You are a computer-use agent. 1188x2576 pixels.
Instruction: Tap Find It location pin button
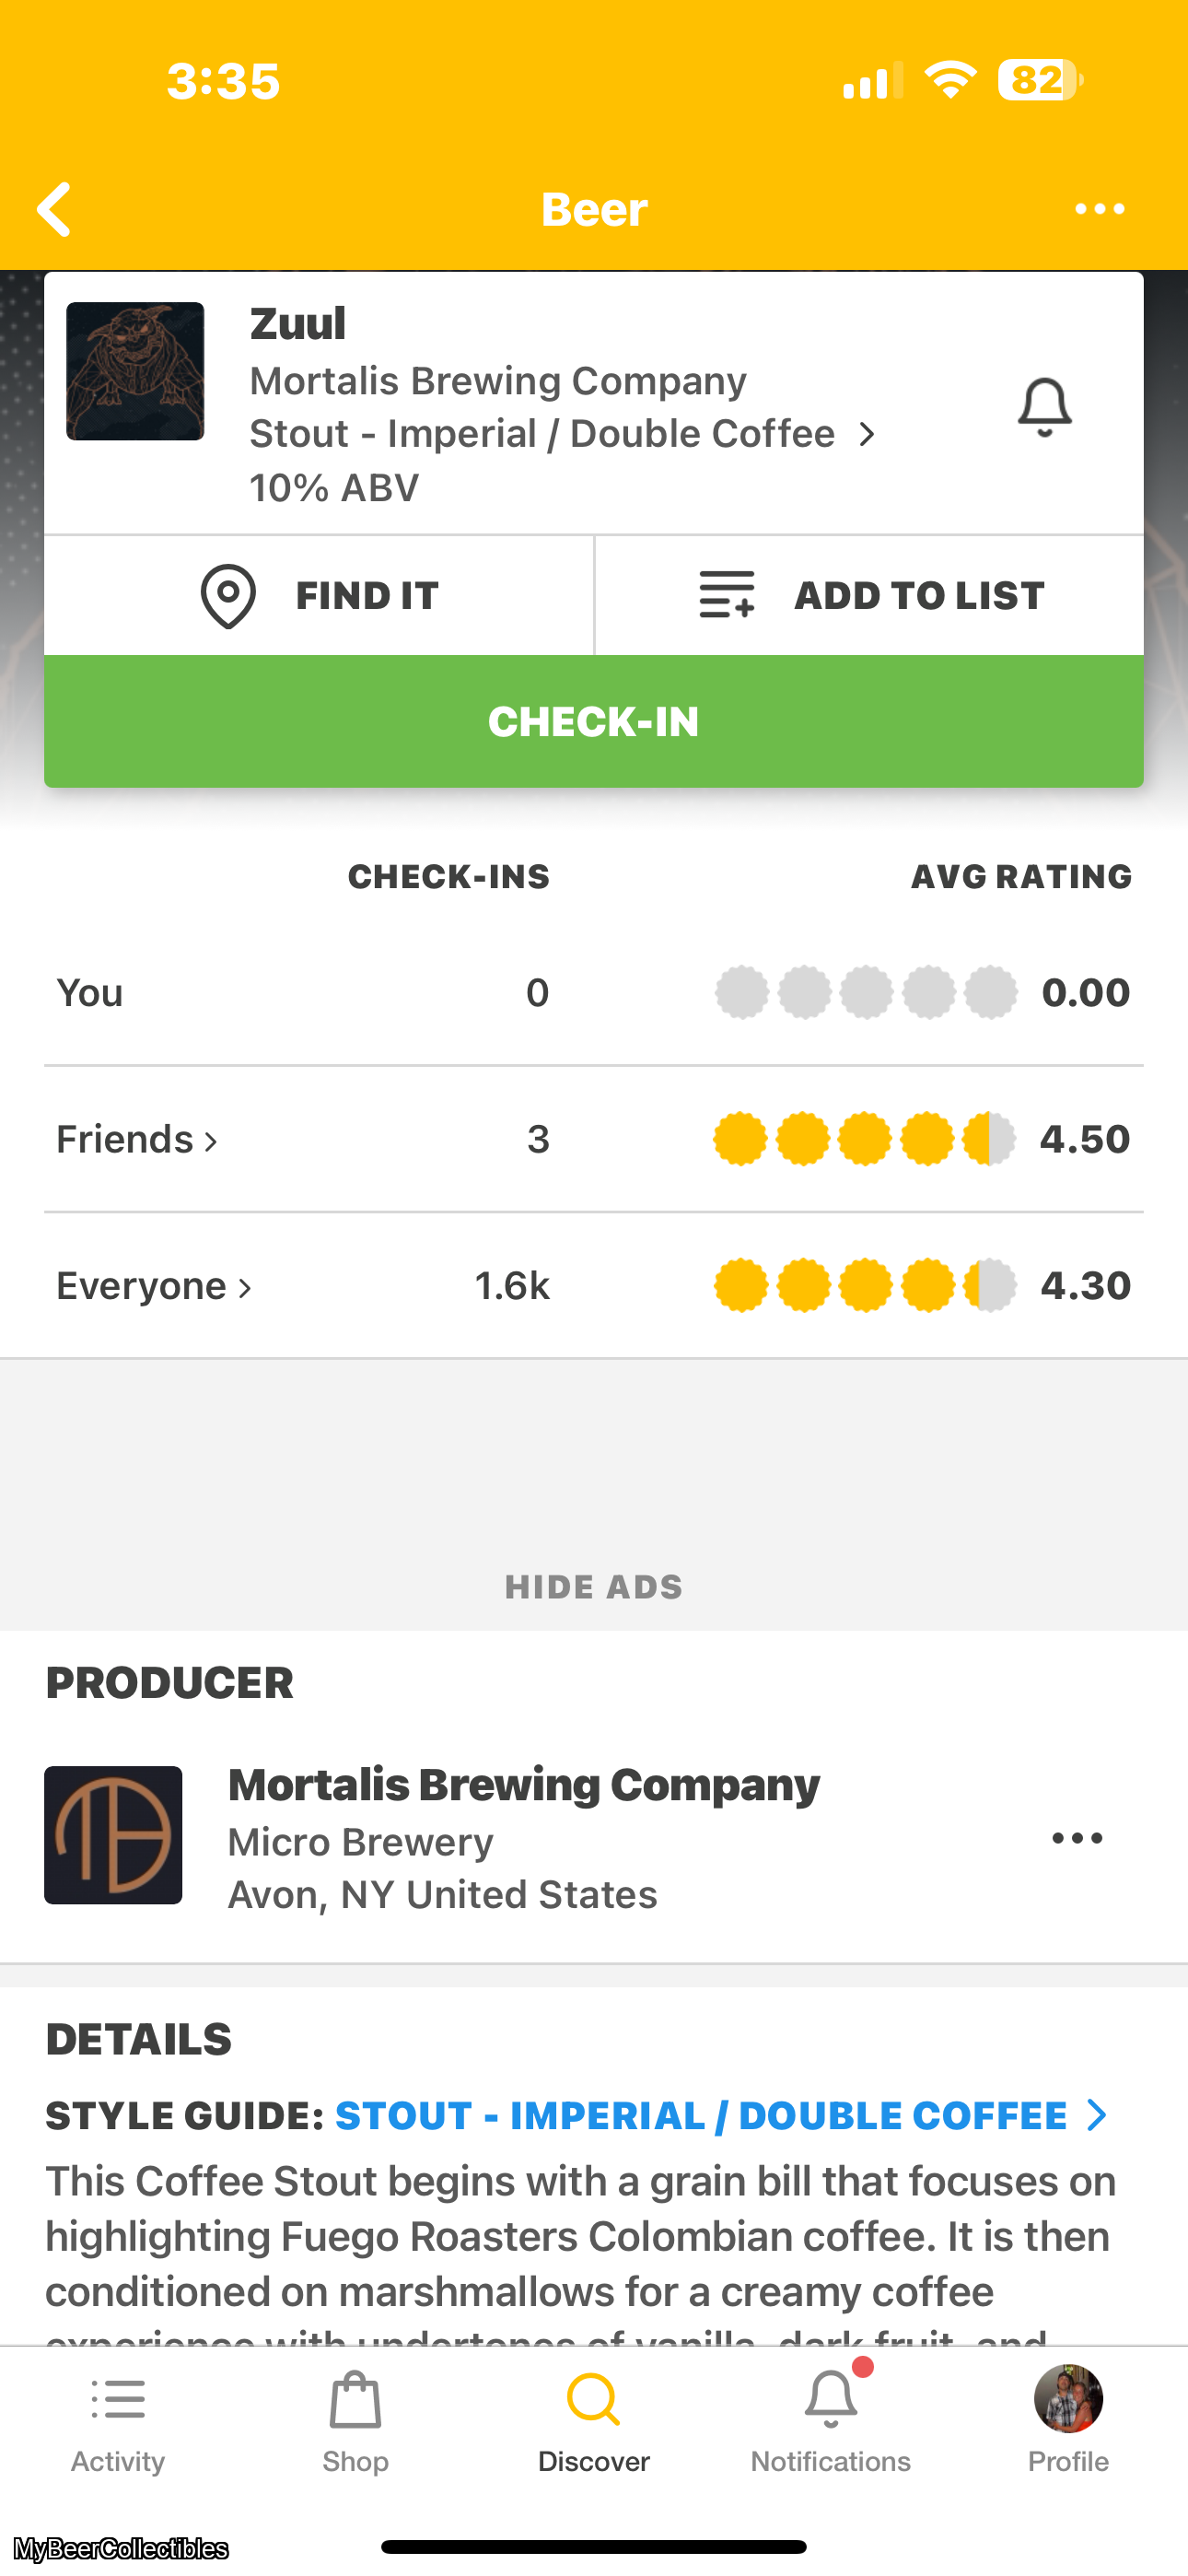click(x=319, y=596)
